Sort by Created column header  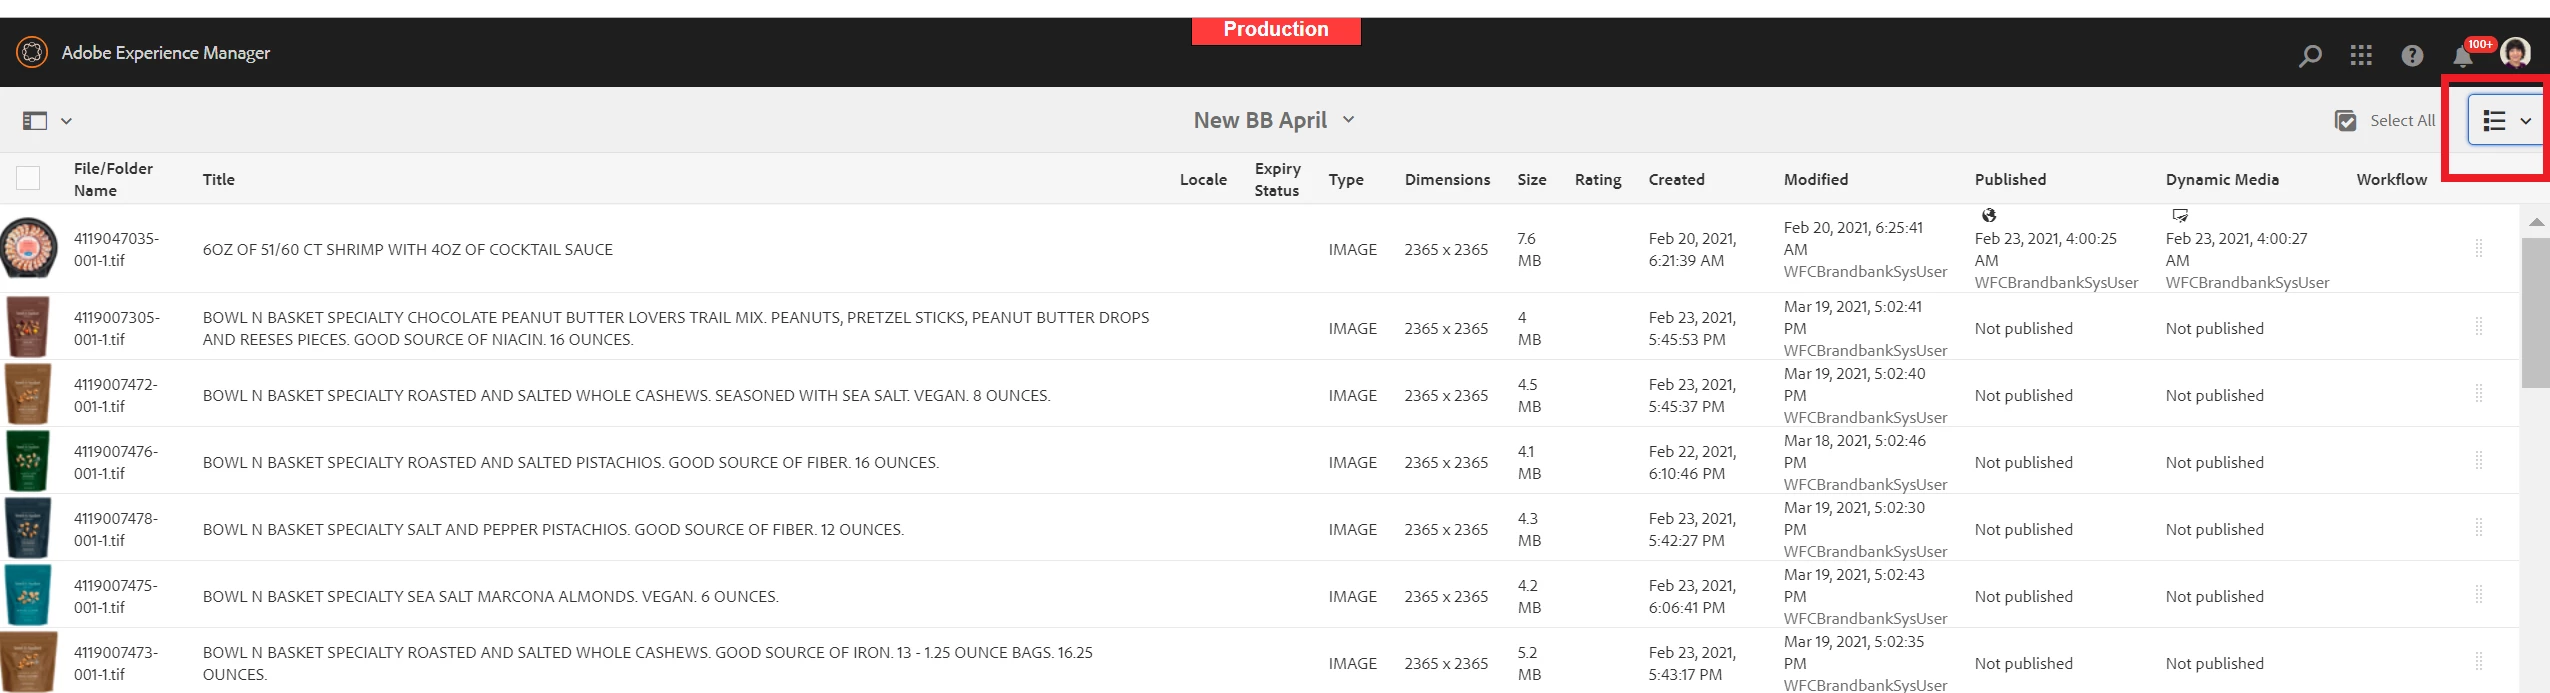(x=1676, y=179)
